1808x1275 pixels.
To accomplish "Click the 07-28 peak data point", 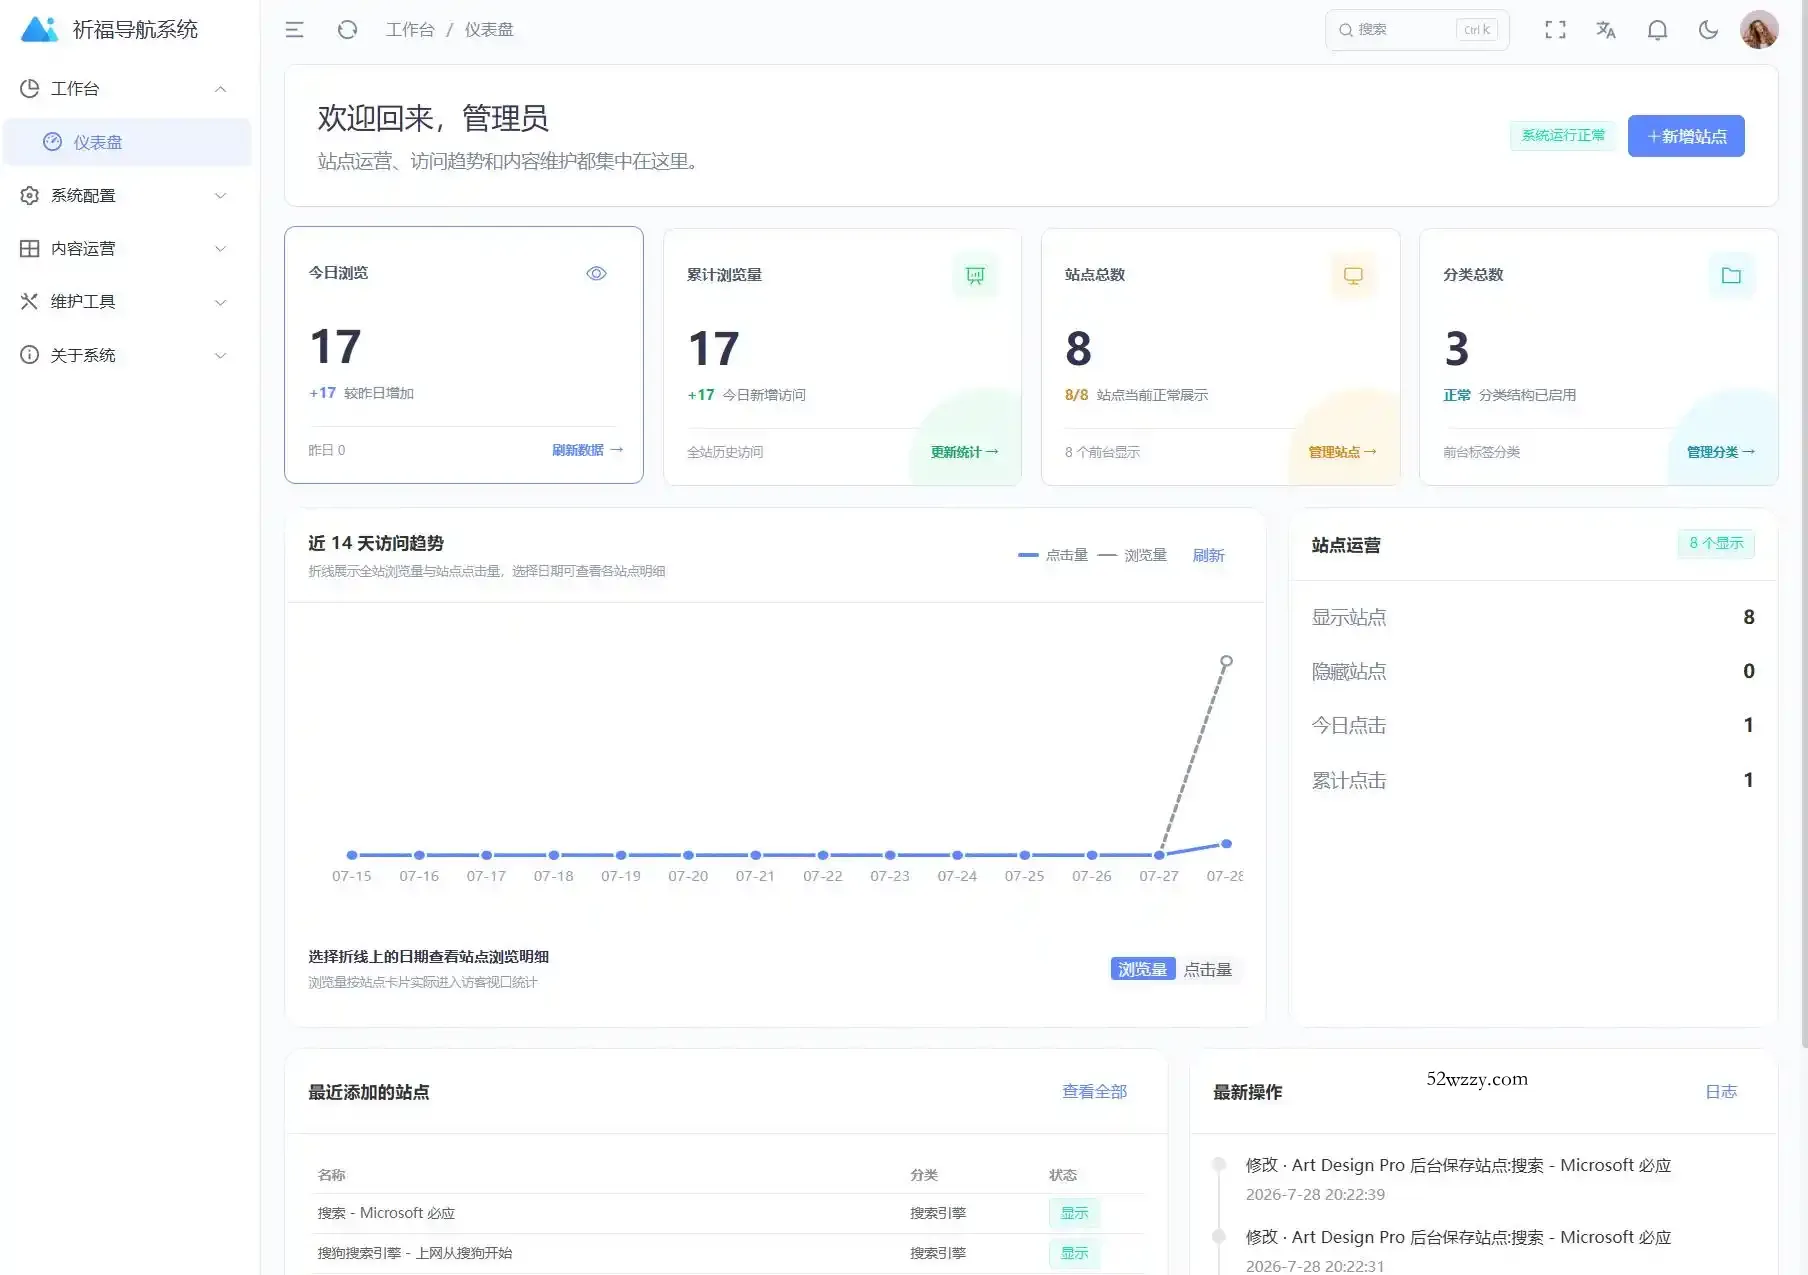I will pos(1226,661).
